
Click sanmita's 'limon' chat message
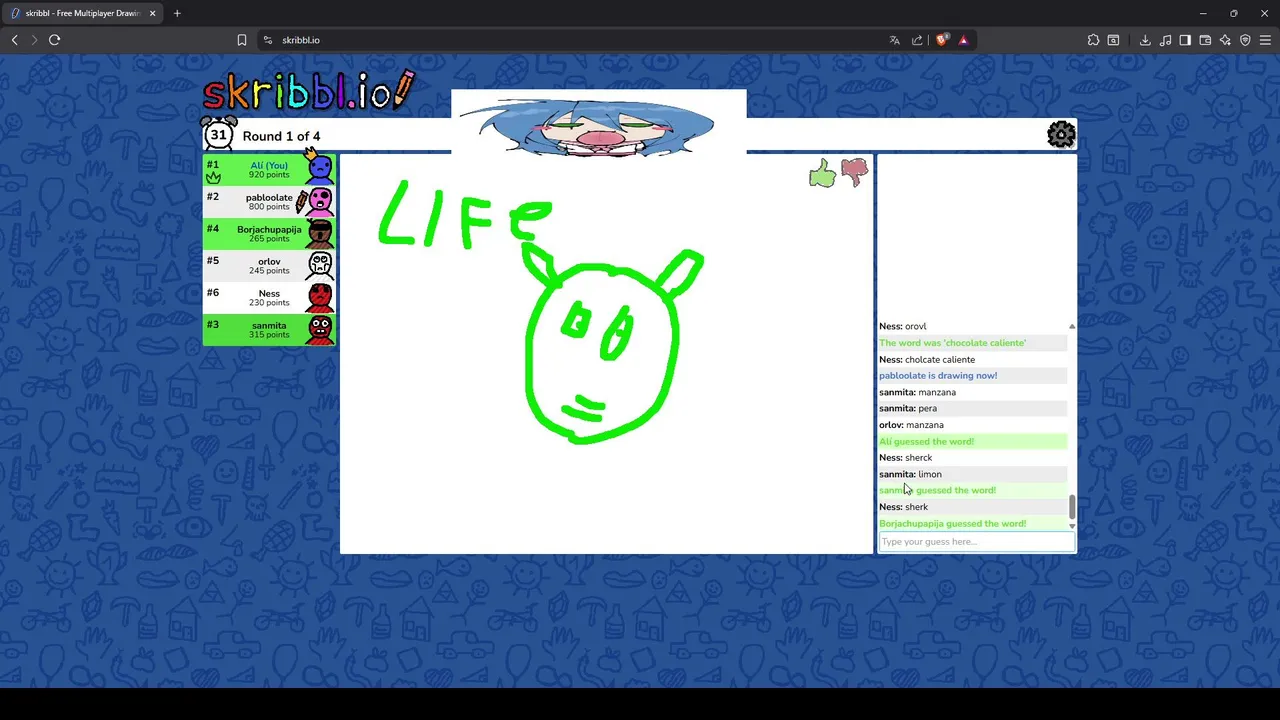pyautogui.click(x=910, y=474)
